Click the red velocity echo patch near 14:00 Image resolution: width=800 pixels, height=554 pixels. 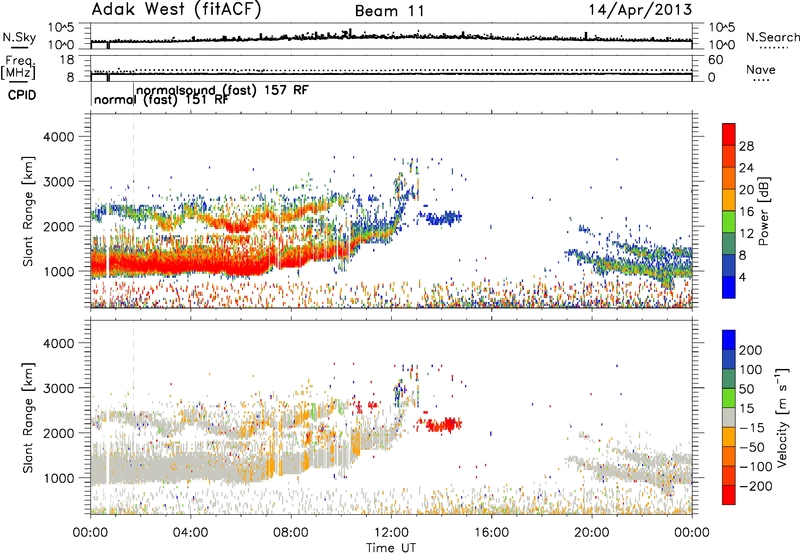point(442,424)
